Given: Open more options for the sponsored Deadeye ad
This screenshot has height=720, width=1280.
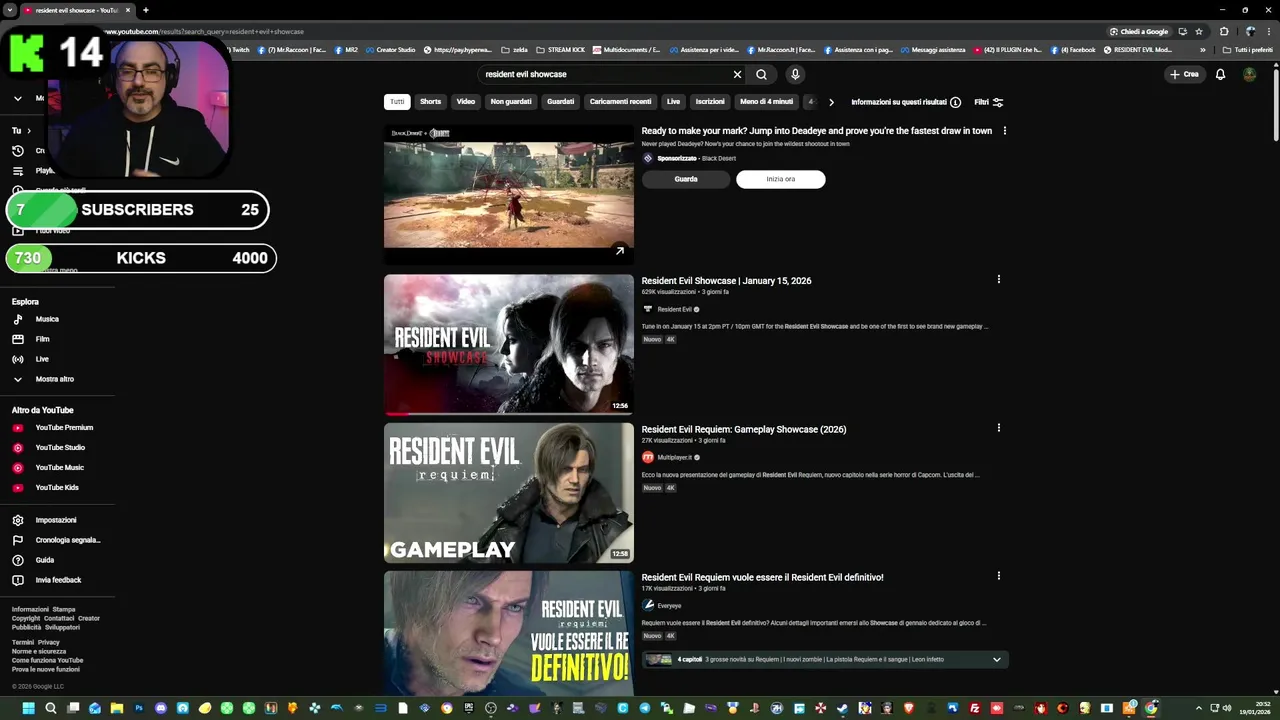Looking at the screenshot, I should point(1004,131).
